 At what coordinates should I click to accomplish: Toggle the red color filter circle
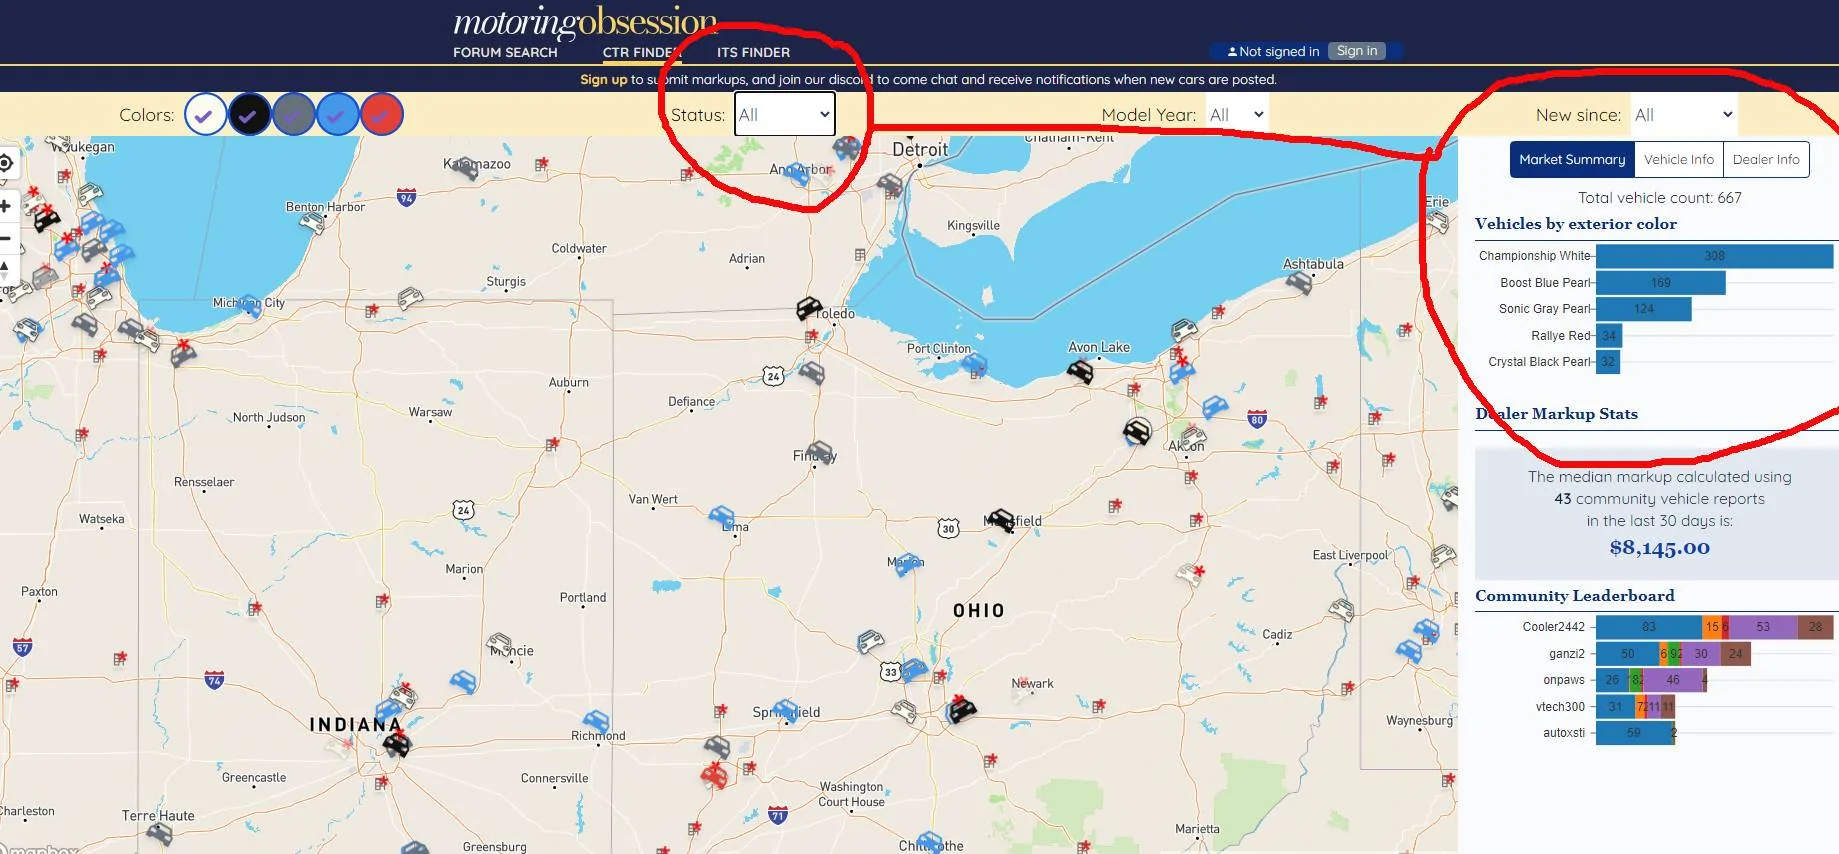click(x=381, y=115)
